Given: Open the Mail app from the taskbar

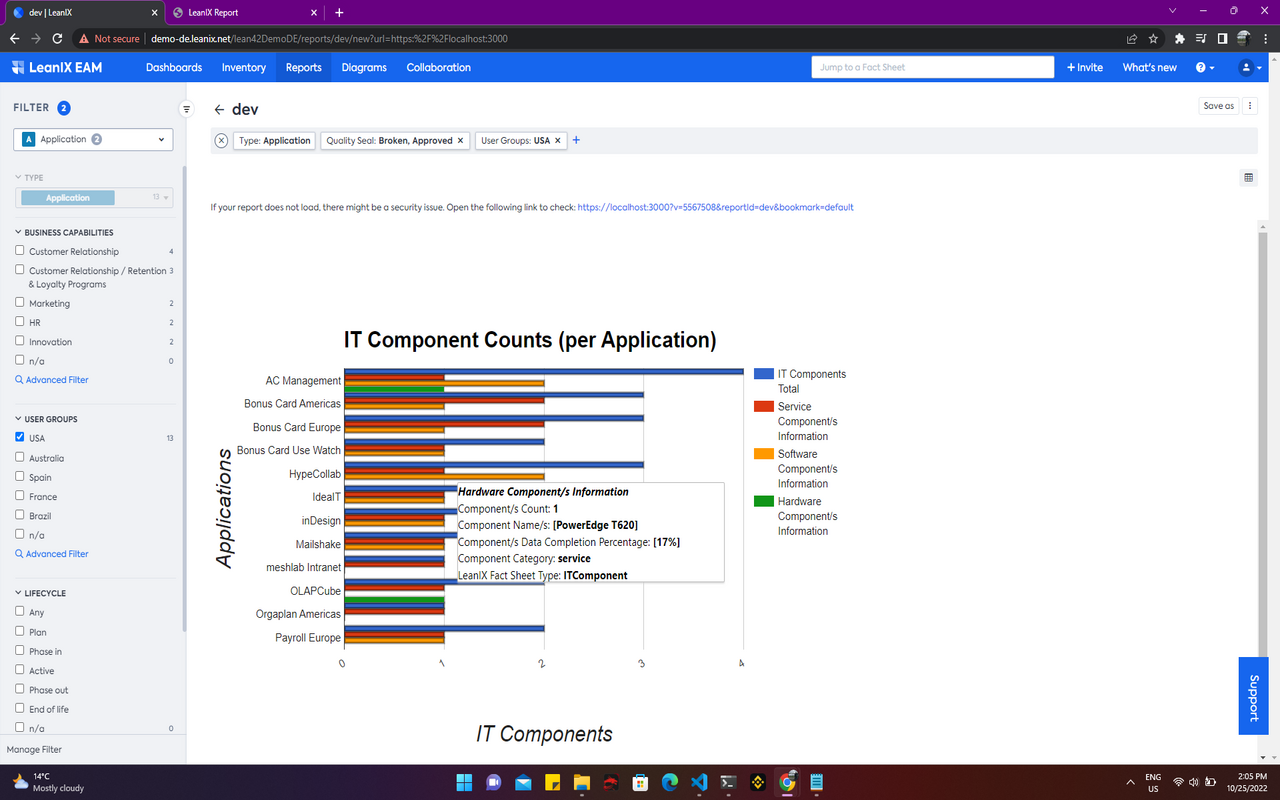Looking at the screenshot, I should pyautogui.click(x=523, y=782).
